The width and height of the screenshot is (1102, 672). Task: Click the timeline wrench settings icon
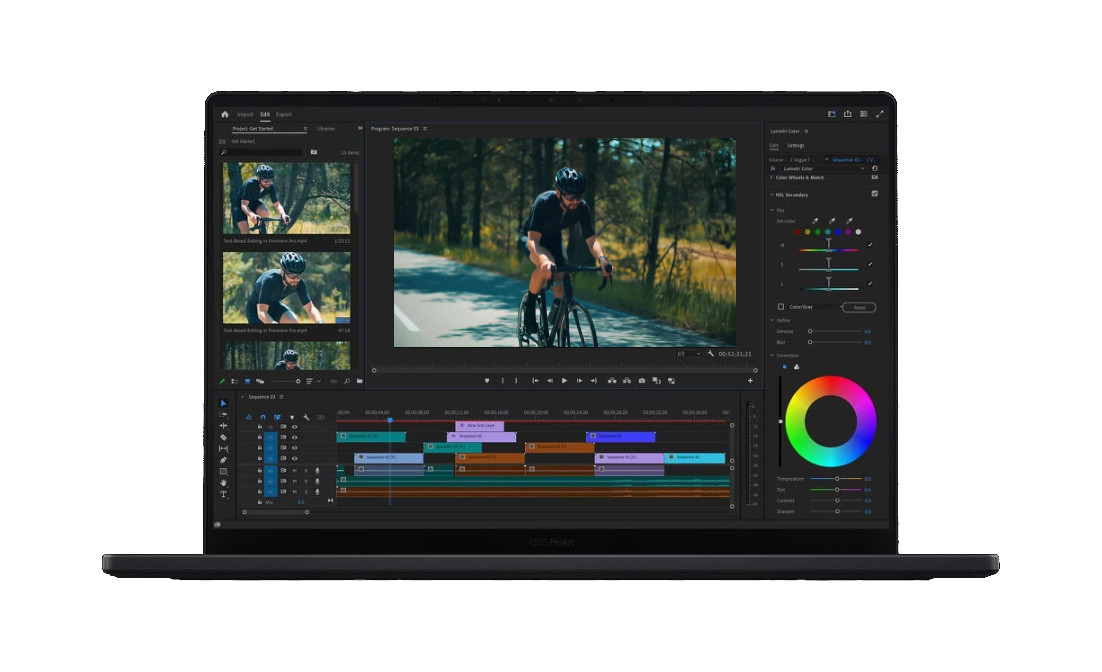[x=306, y=417]
